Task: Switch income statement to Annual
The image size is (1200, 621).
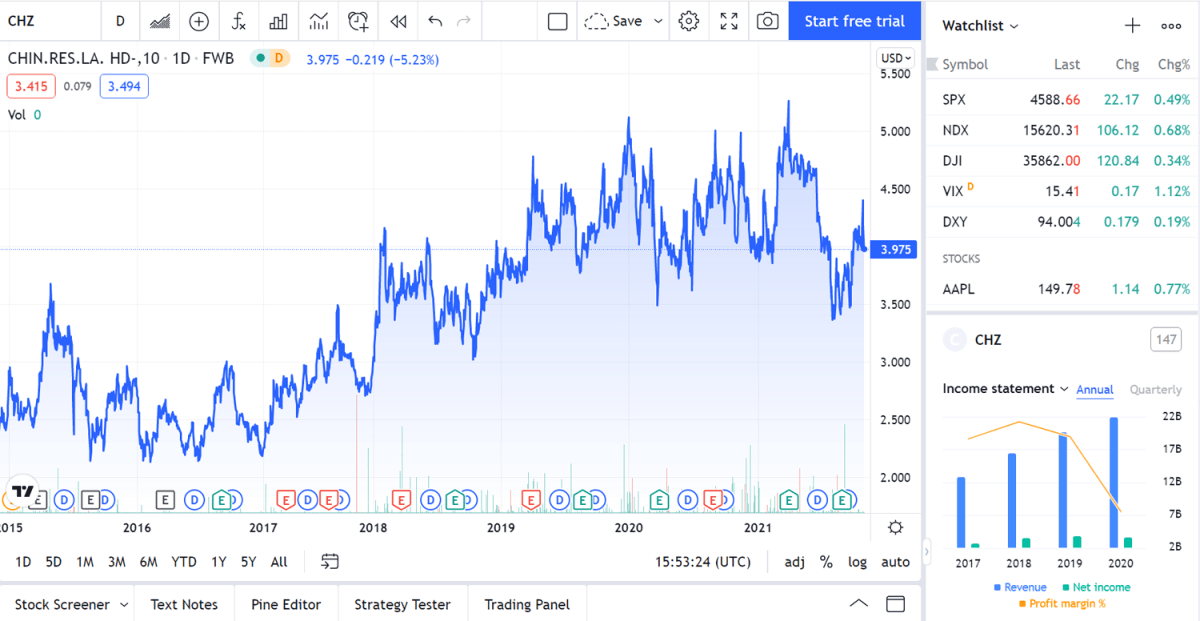Action: point(1095,389)
